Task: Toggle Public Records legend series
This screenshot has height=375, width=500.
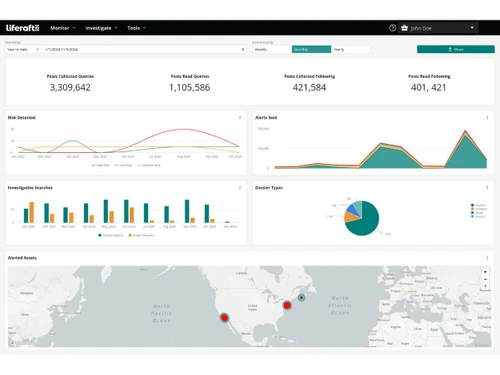Action: pos(141,235)
